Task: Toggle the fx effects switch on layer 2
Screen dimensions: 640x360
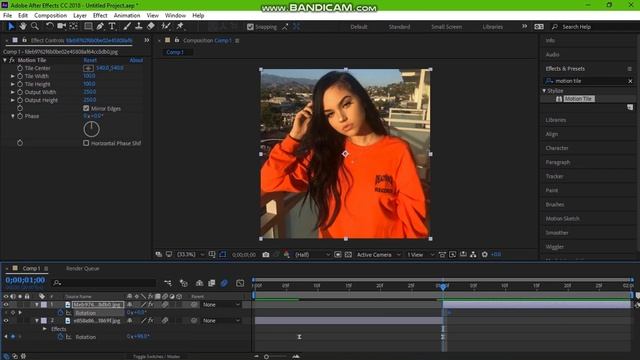Action: click(x=151, y=320)
